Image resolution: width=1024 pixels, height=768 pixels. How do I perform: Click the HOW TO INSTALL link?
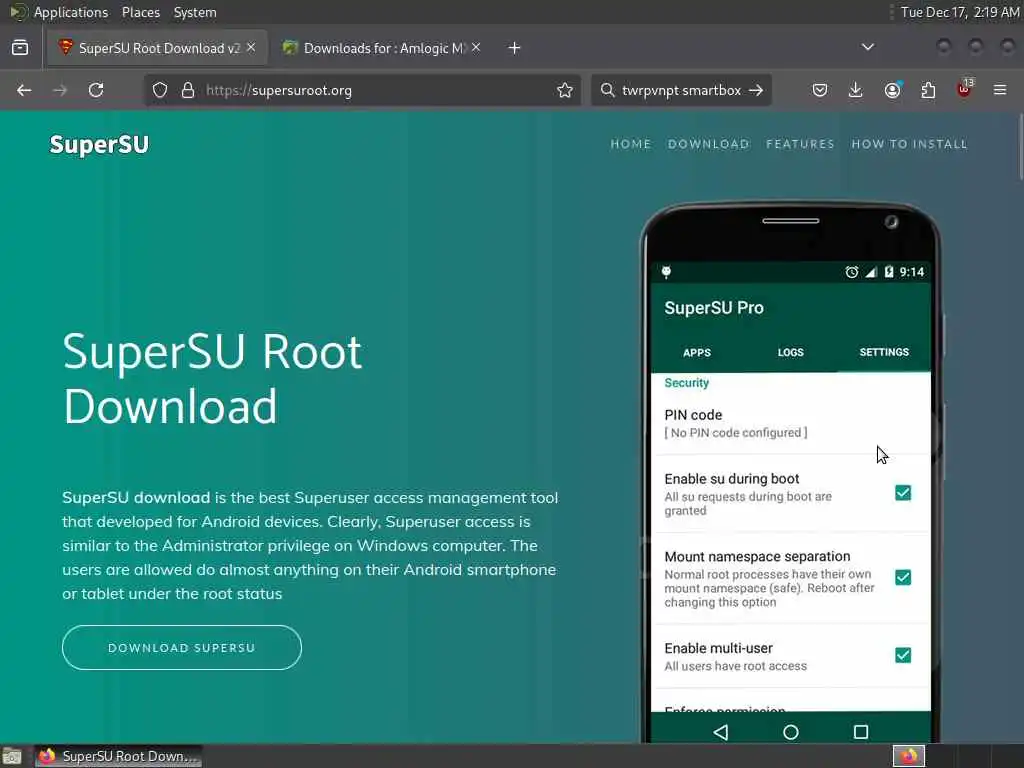(909, 144)
